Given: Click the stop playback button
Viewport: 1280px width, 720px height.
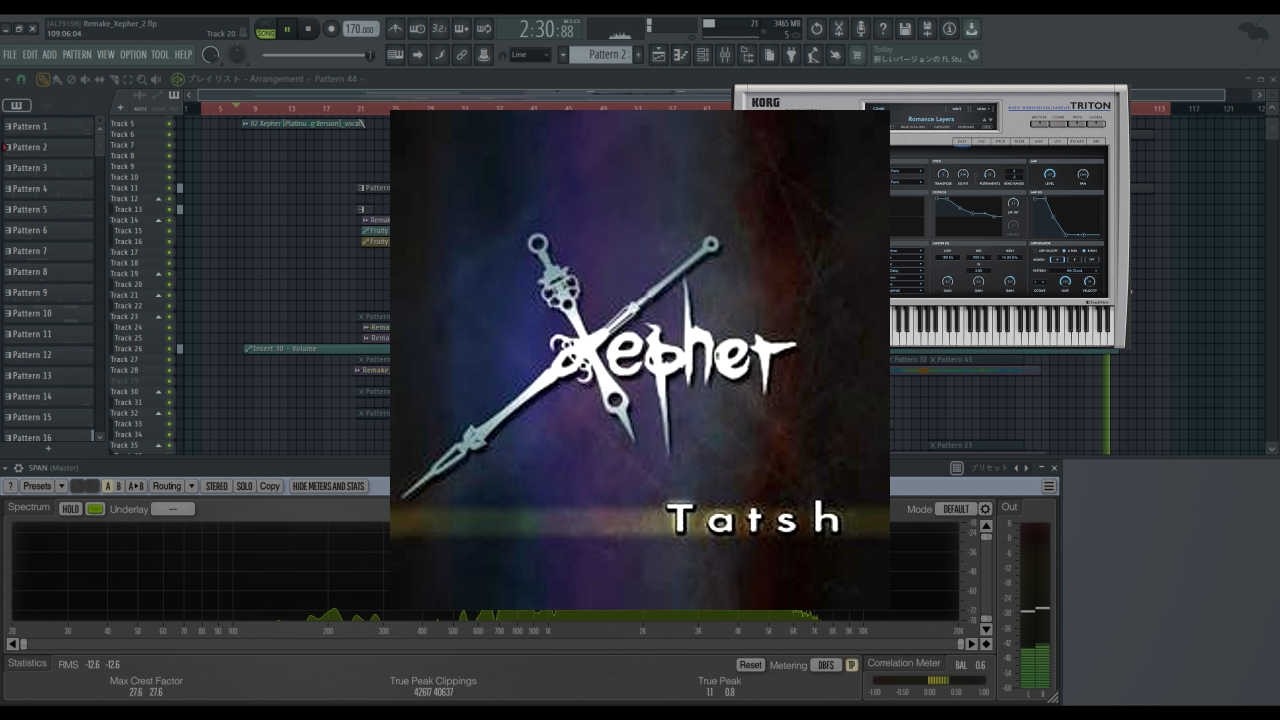Looking at the screenshot, I should [x=308, y=30].
